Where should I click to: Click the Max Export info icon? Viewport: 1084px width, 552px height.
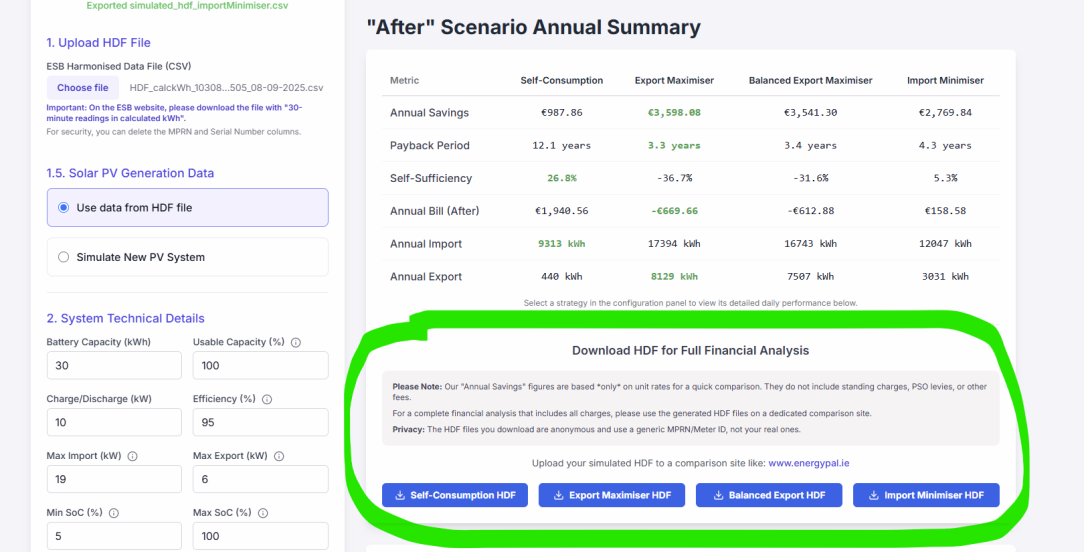279,456
